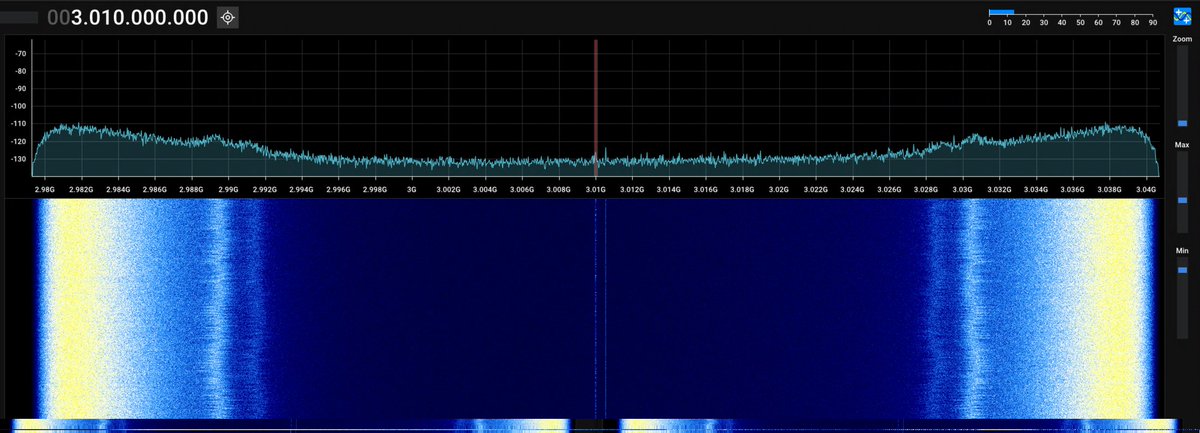Viewport: 1200px width, 433px height.
Task: Click the 2.98G label on frequency axis
Action: (45, 188)
